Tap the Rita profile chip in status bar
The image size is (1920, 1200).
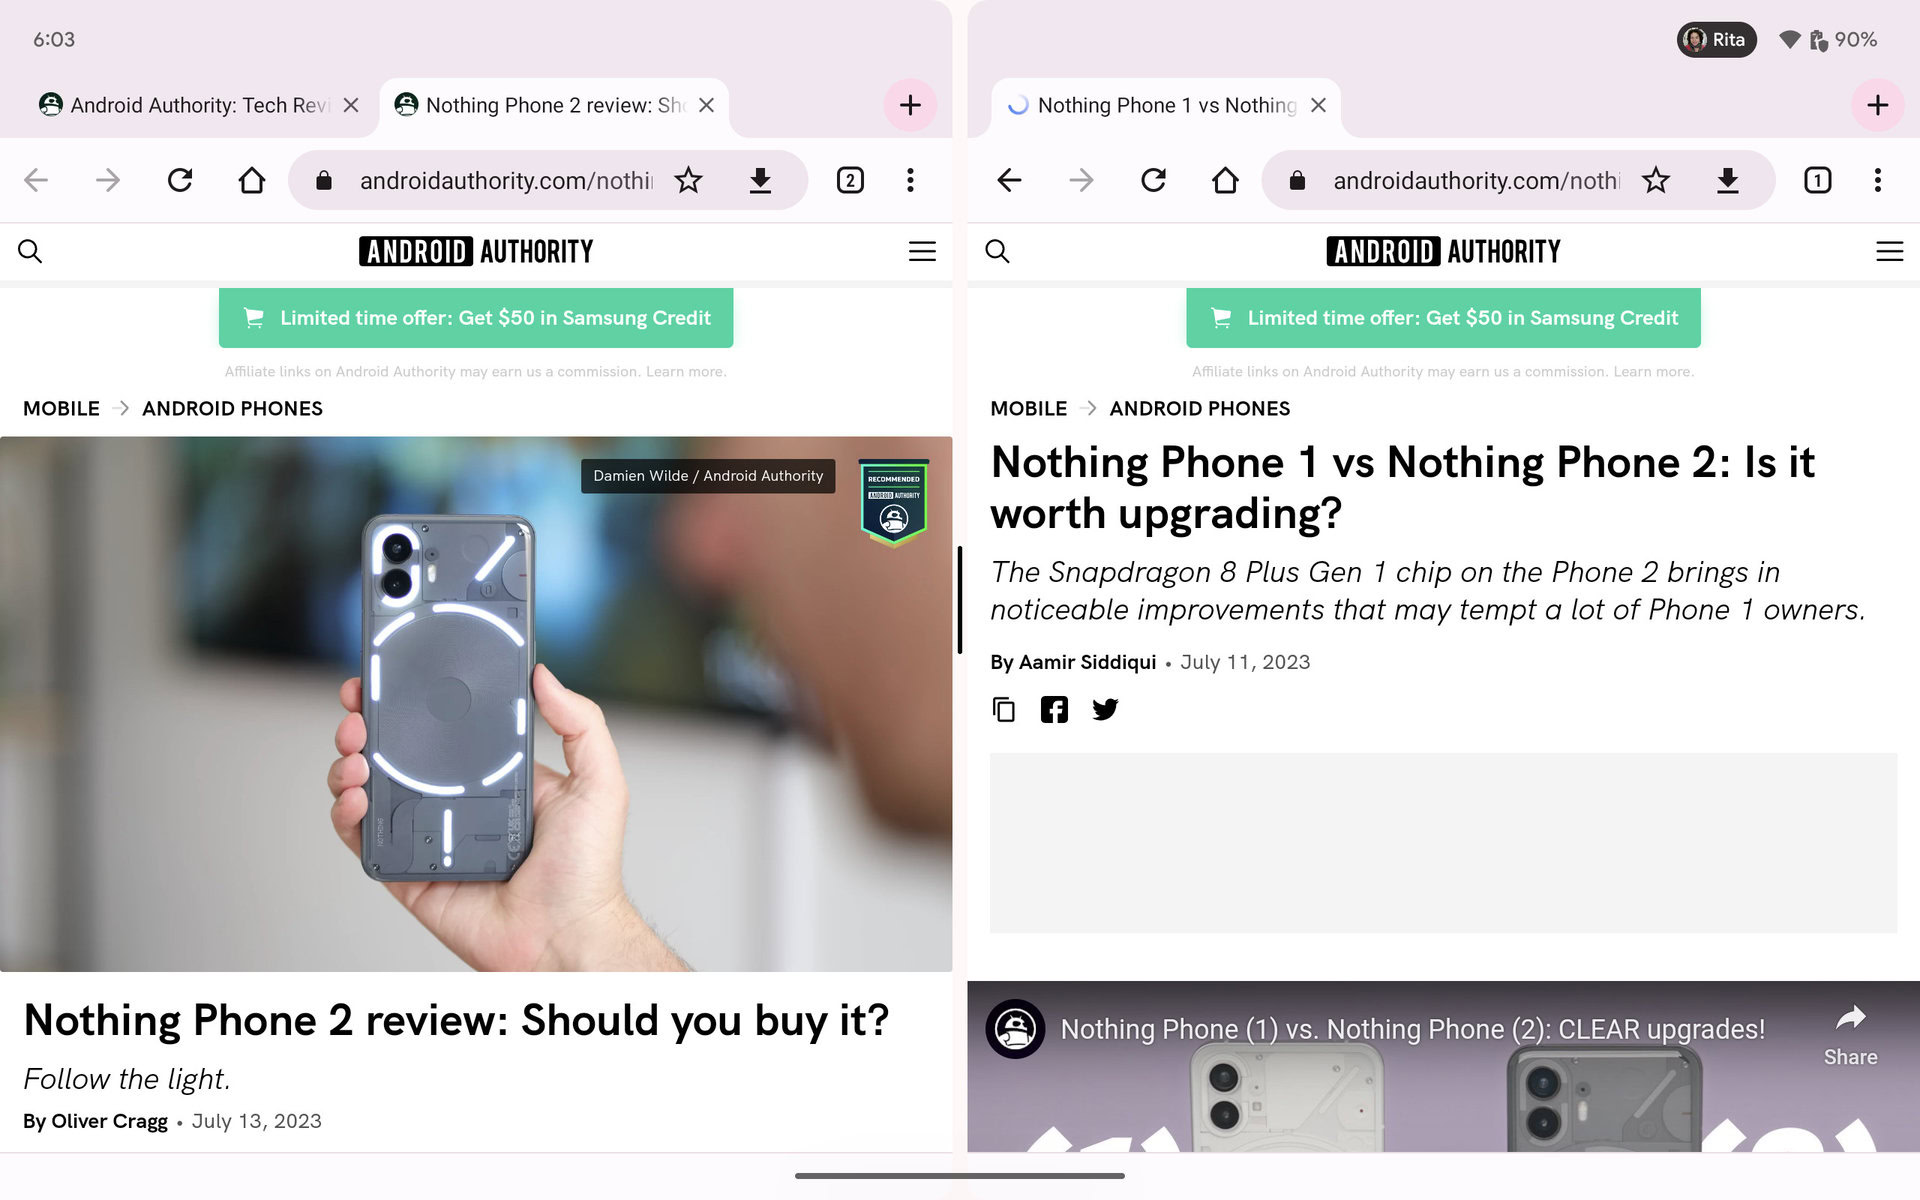[x=1716, y=40]
